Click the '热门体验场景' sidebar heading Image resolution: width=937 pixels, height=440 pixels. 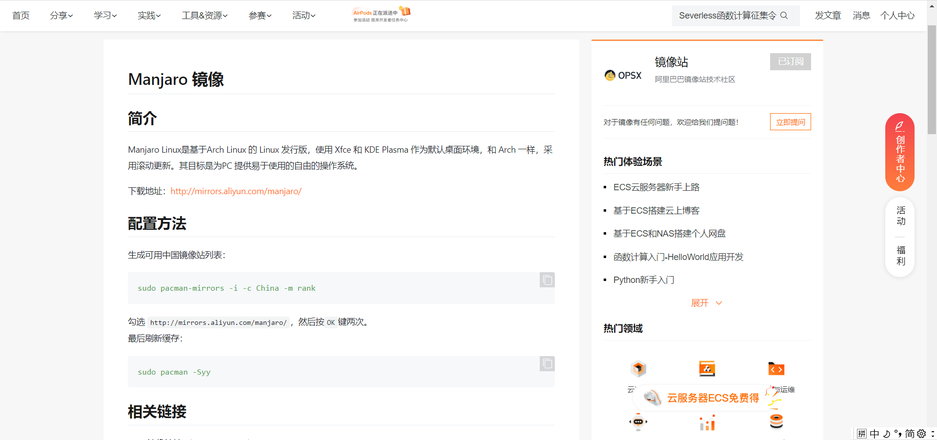tap(633, 161)
